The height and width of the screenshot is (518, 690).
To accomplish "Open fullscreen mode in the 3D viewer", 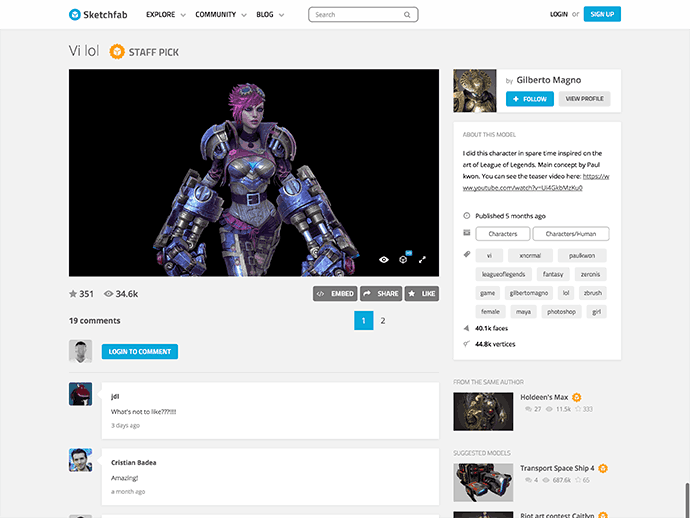I will (x=422, y=260).
